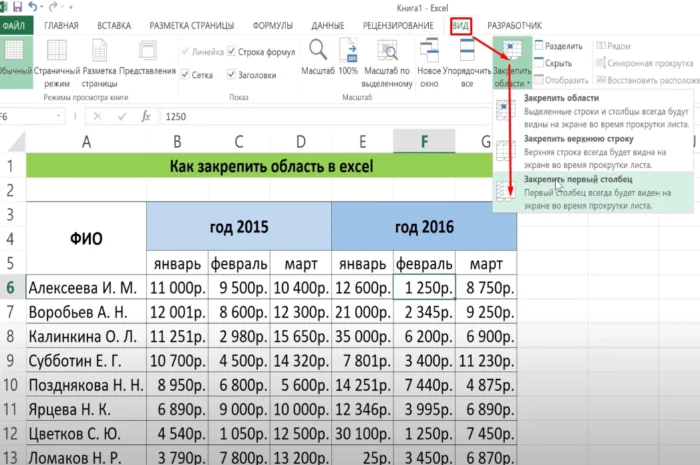Image resolution: width=700 pixels, height=465 pixels.
Task: Toggle the Заголовки headings checkbox
Action: (x=232, y=74)
